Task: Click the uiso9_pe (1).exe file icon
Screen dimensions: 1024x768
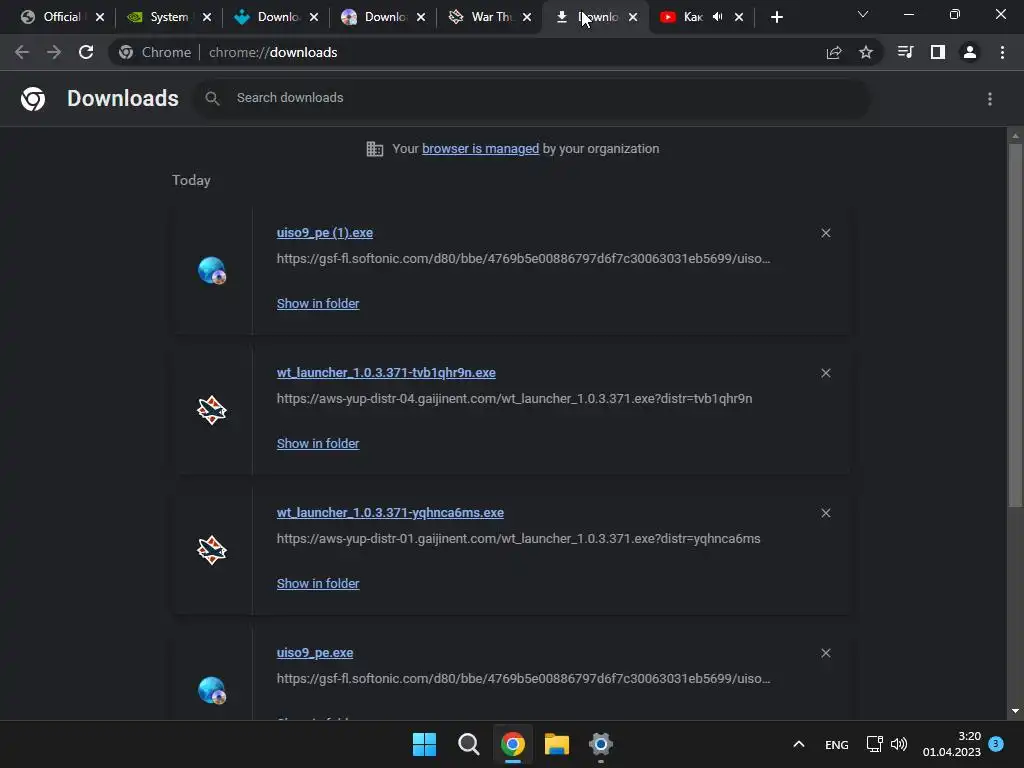Action: 212,270
